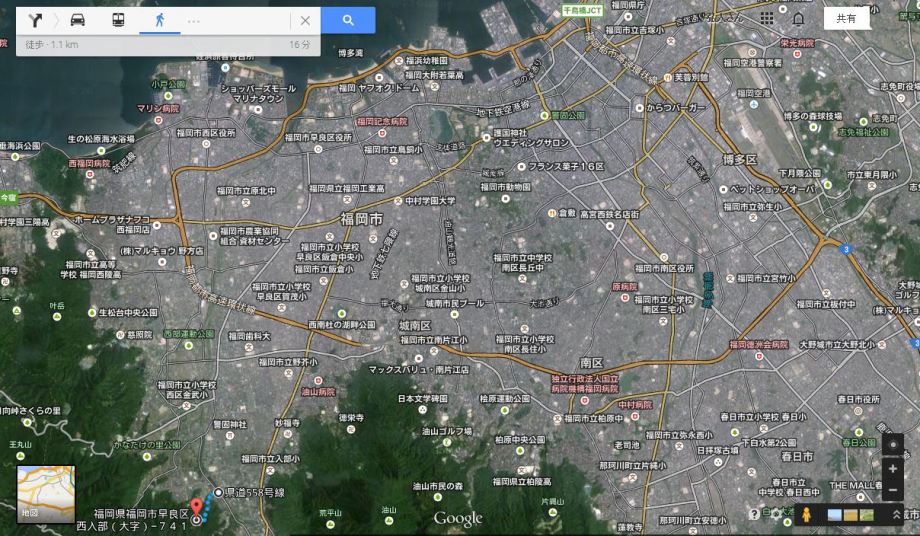
Task: Click the 生の松原海水浴場 label
Action: 101,139
